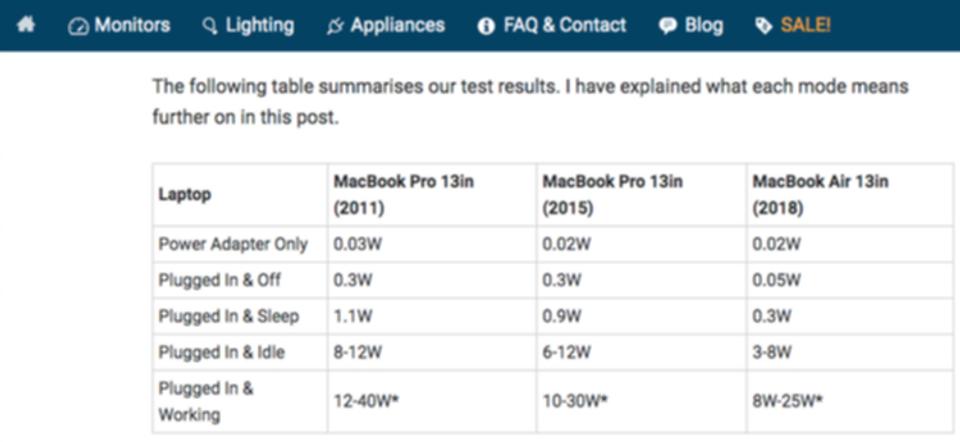
Task: Select the Power Adapter Only row label
Action: 233,244
